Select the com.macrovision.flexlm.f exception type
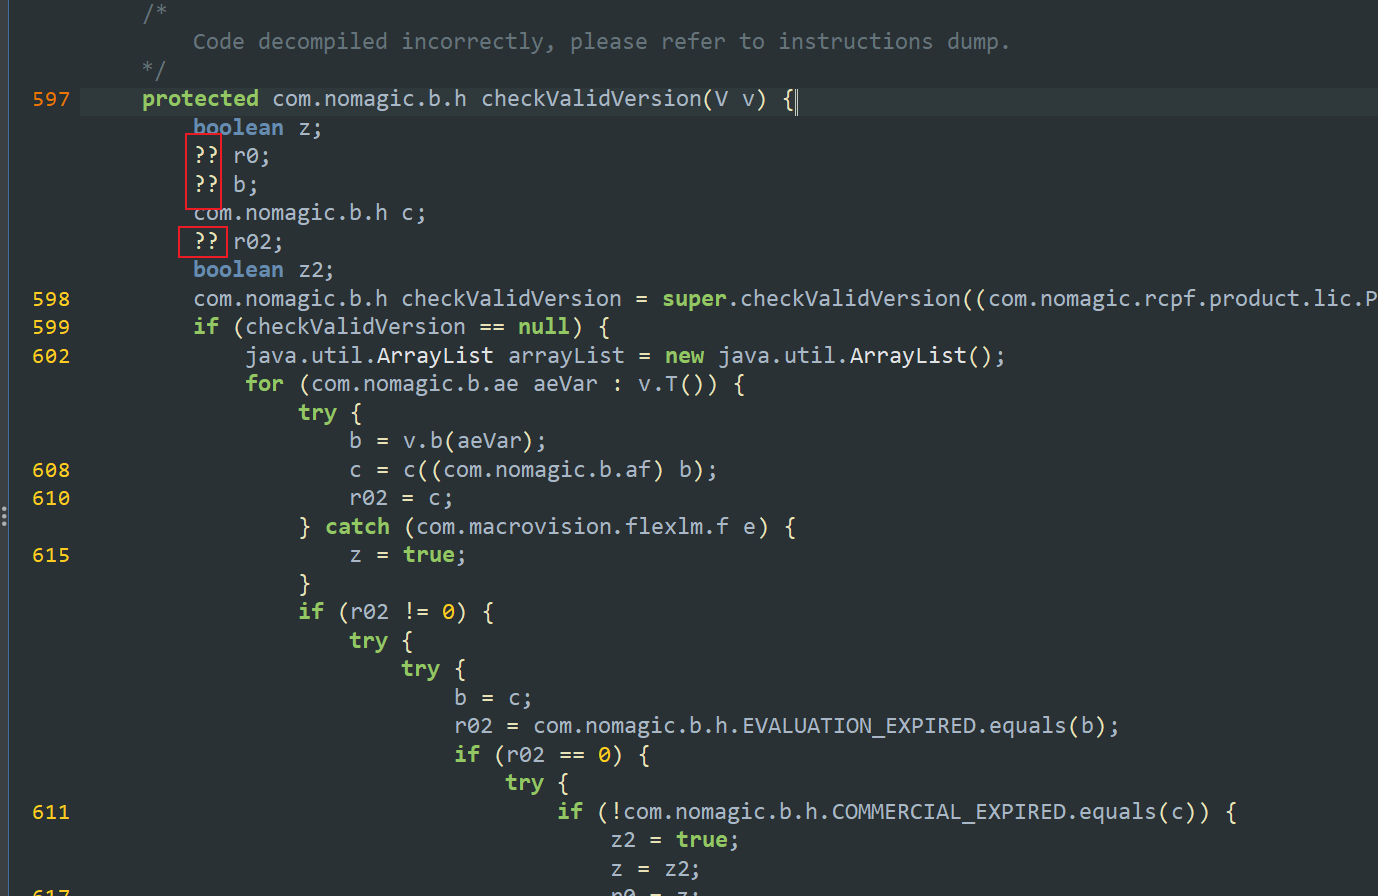Screen dimensions: 1378x896 coord(570,526)
